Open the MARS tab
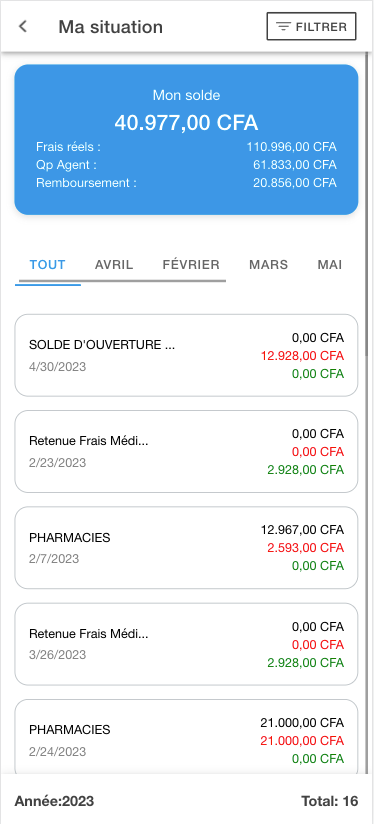Viewport: 374px width, 824px height. click(268, 264)
